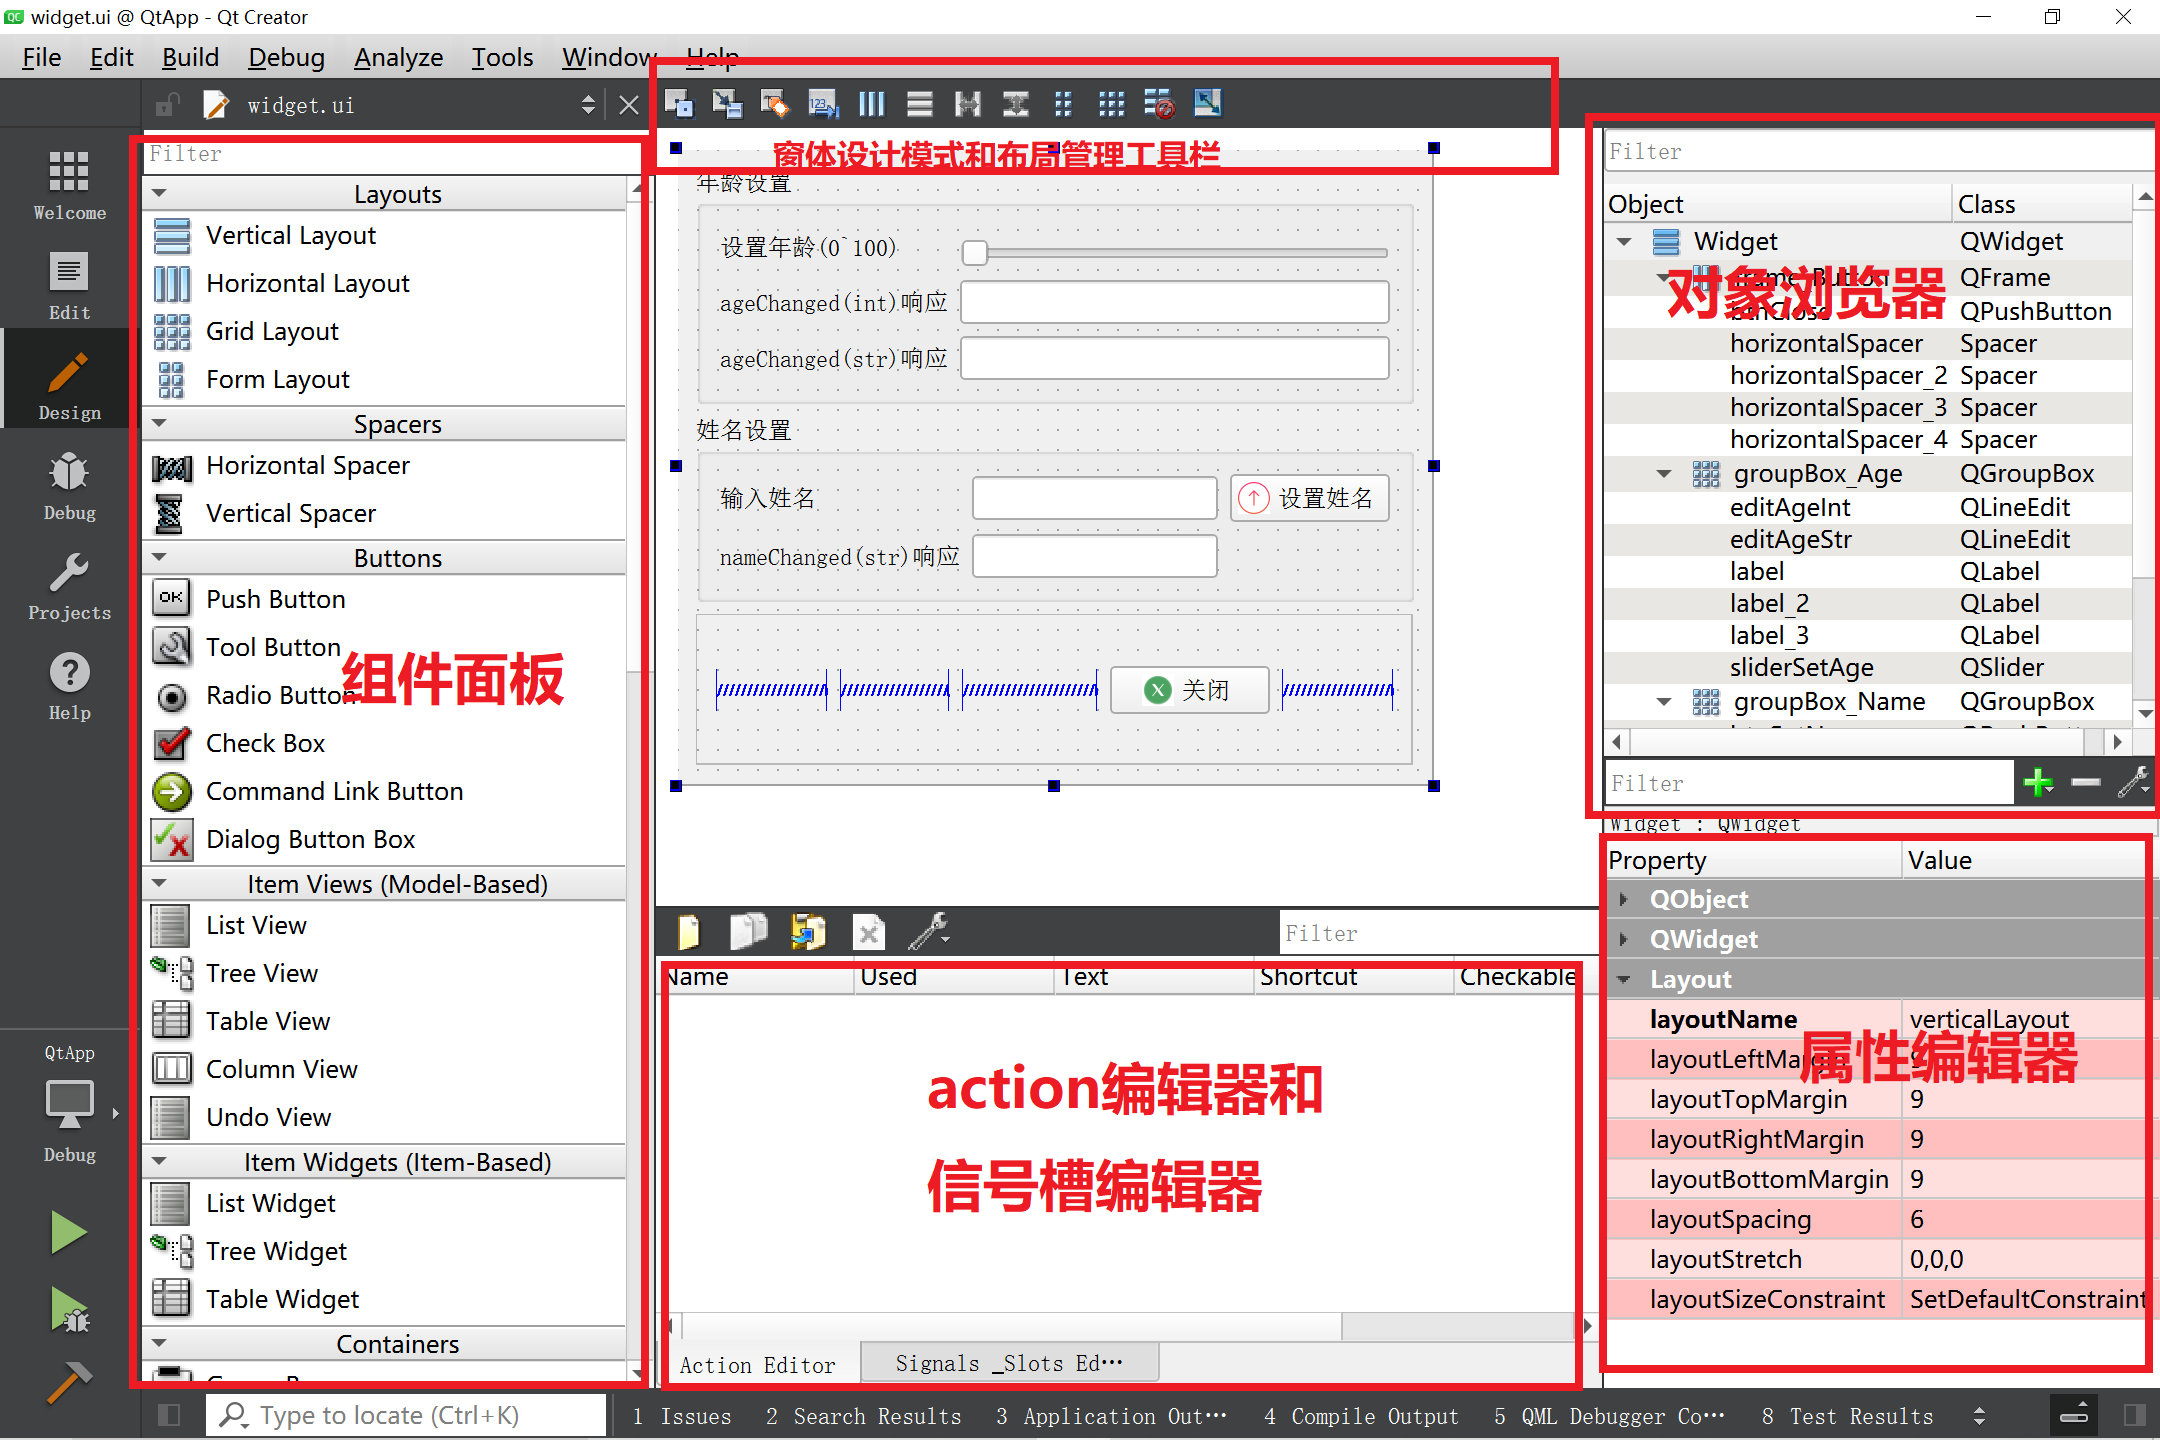Open Projects mode in left sidebar
The image size is (2160, 1440).
tap(69, 586)
